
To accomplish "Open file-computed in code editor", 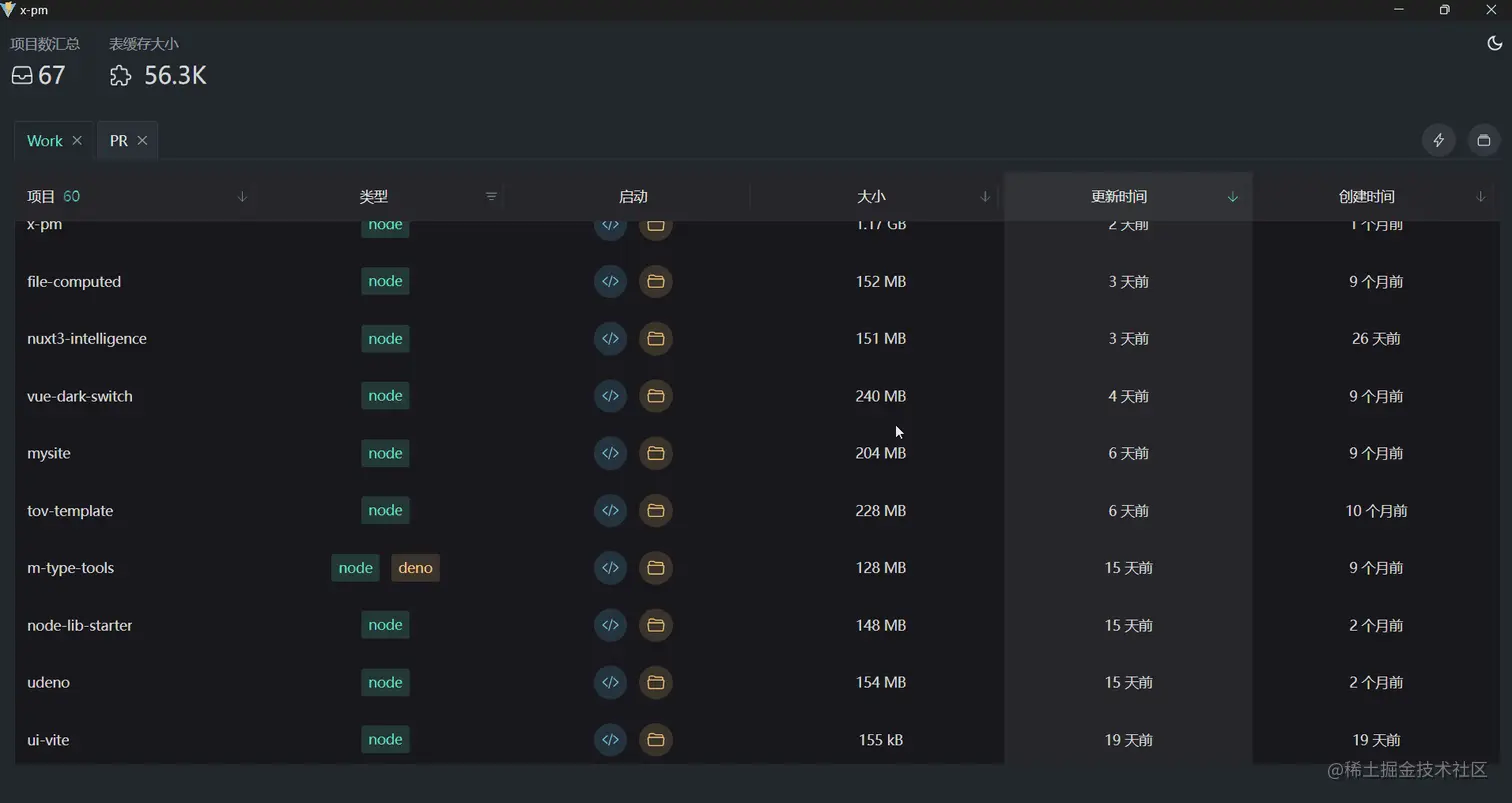I will pyautogui.click(x=610, y=281).
